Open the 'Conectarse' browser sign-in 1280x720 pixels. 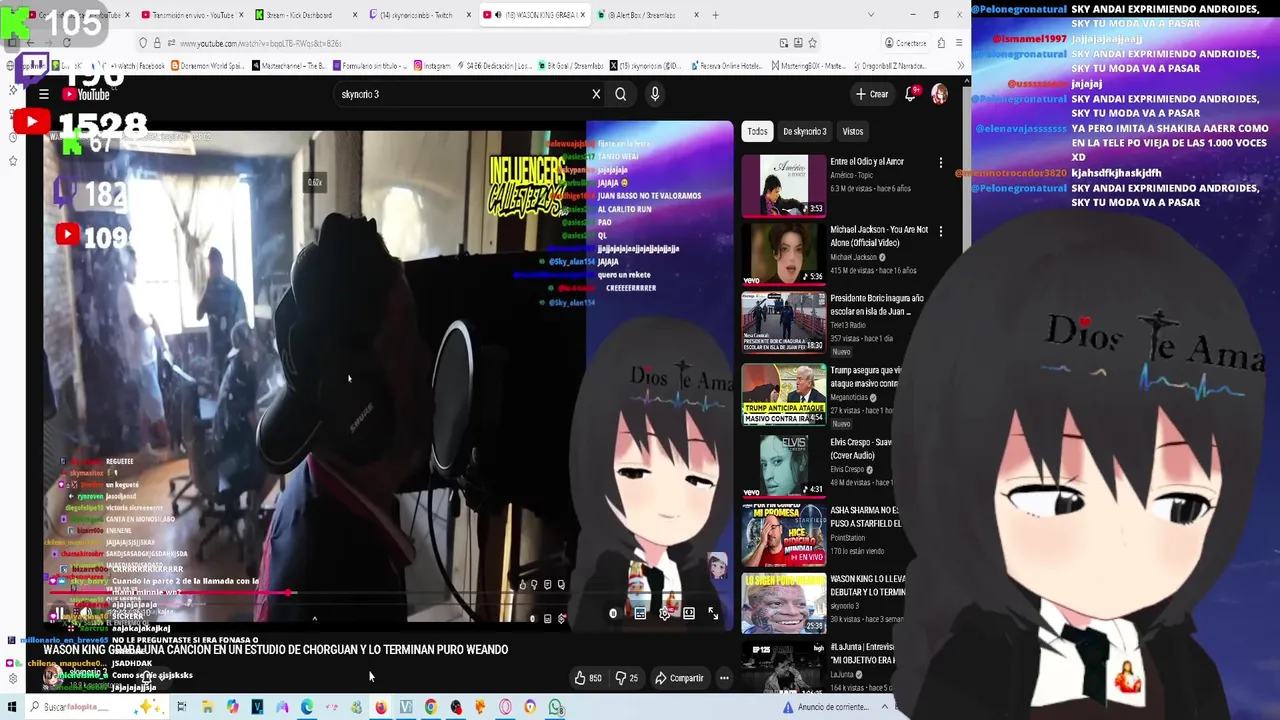tap(906, 43)
